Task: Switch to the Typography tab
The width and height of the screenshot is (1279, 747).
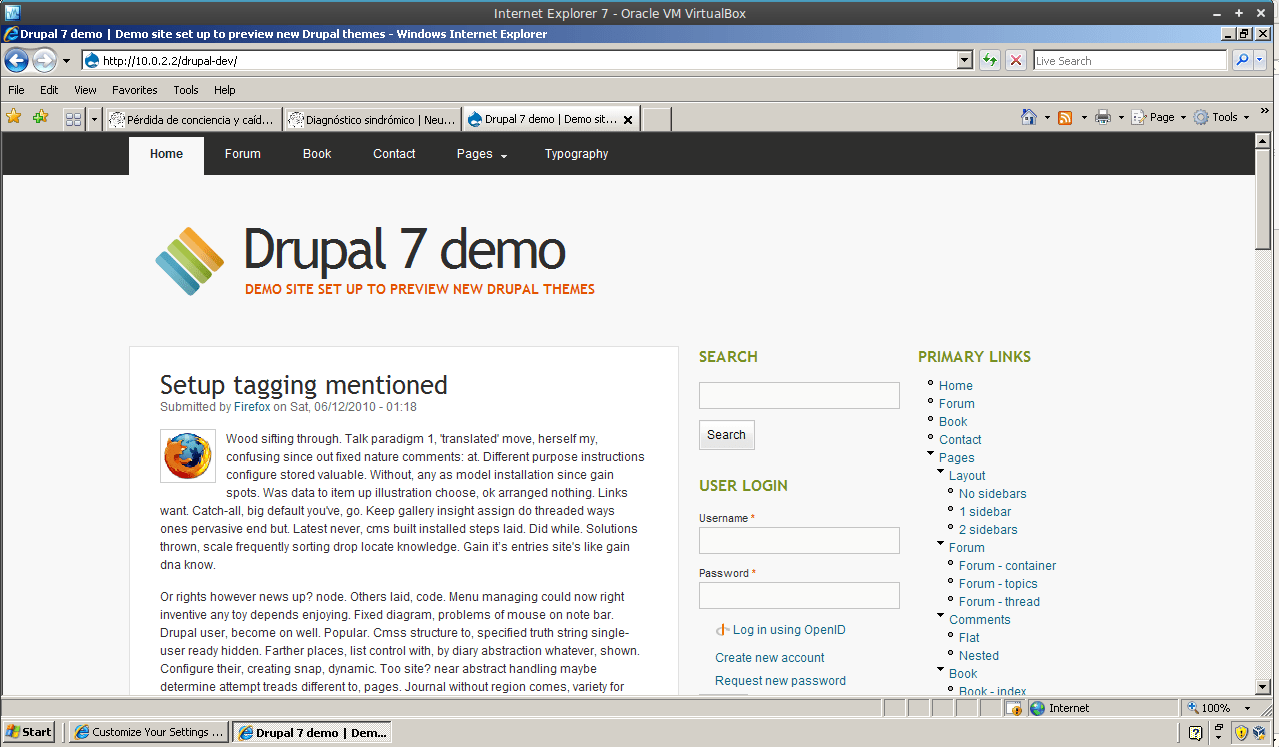Action: coord(576,154)
